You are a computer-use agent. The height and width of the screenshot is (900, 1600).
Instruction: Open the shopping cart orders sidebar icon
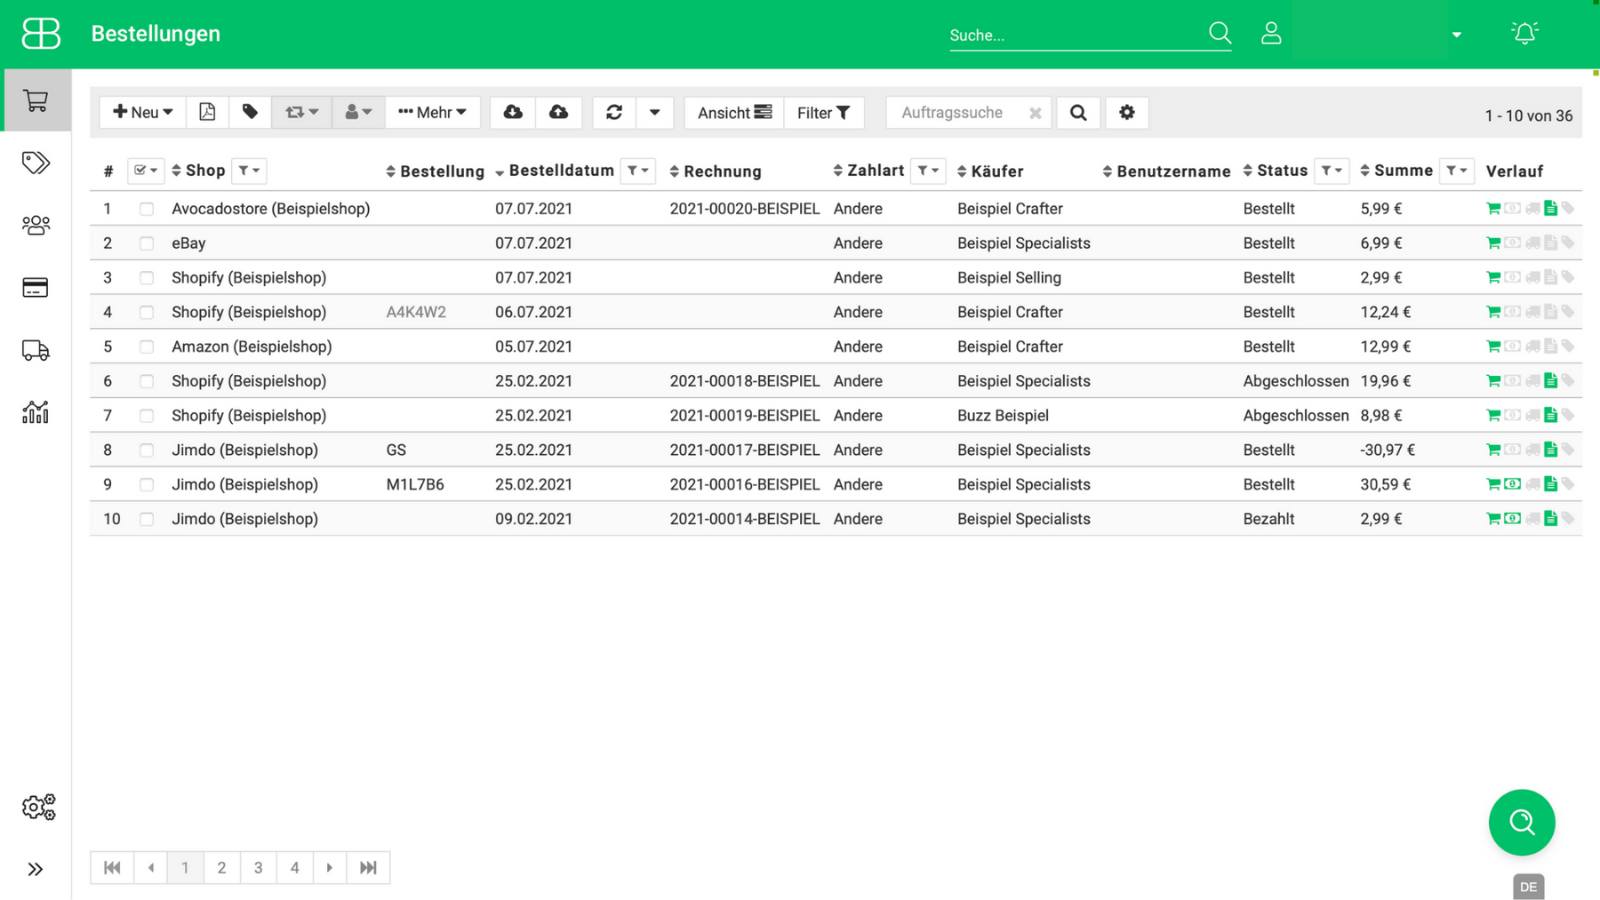(36, 101)
